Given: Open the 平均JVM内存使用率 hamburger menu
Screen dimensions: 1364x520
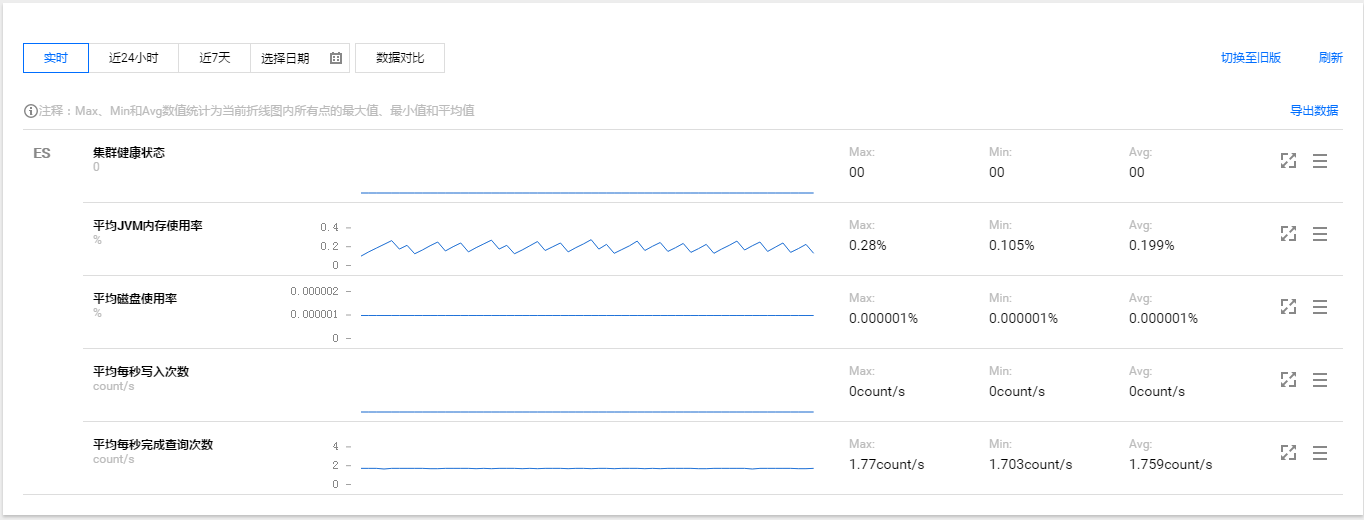Looking at the screenshot, I should [1320, 234].
